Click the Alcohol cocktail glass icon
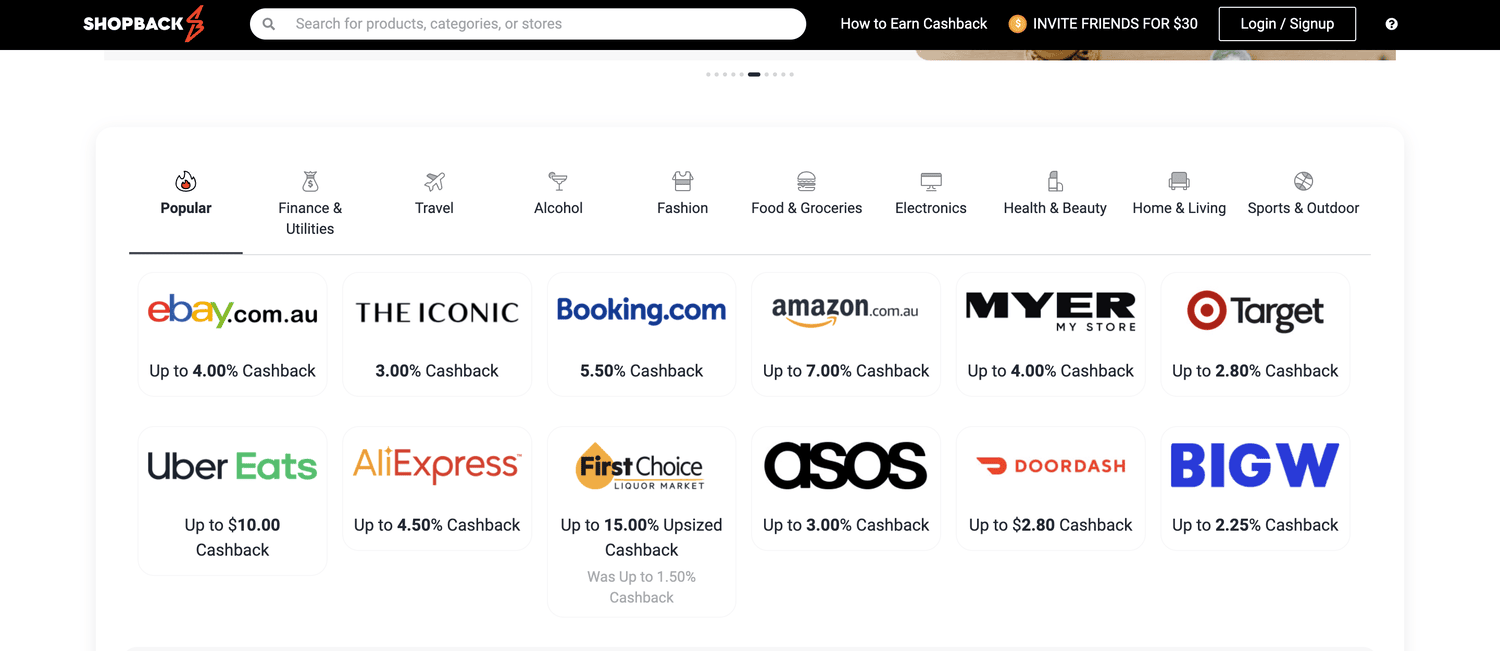This screenshot has height=651, width=1500. point(558,181)
